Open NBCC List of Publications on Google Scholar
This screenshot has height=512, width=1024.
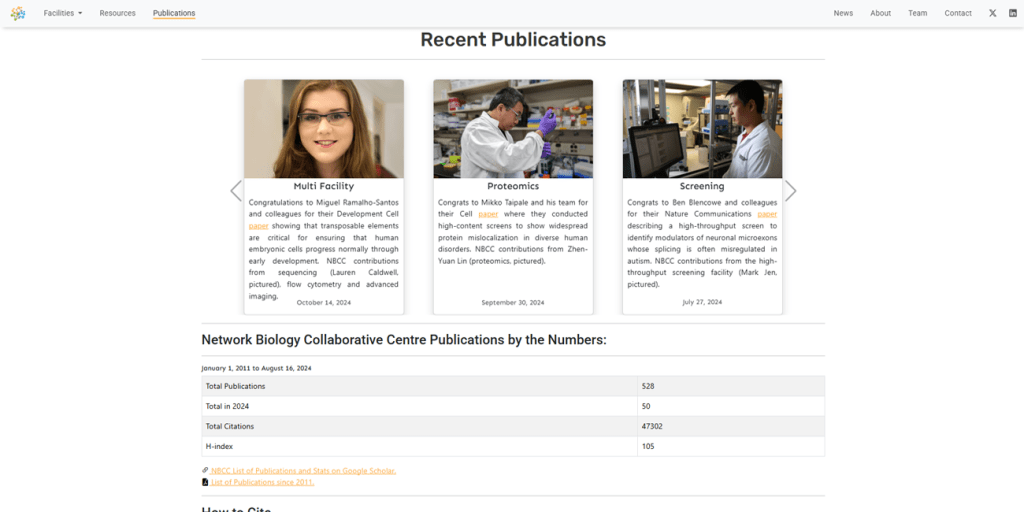pos(303,470)
